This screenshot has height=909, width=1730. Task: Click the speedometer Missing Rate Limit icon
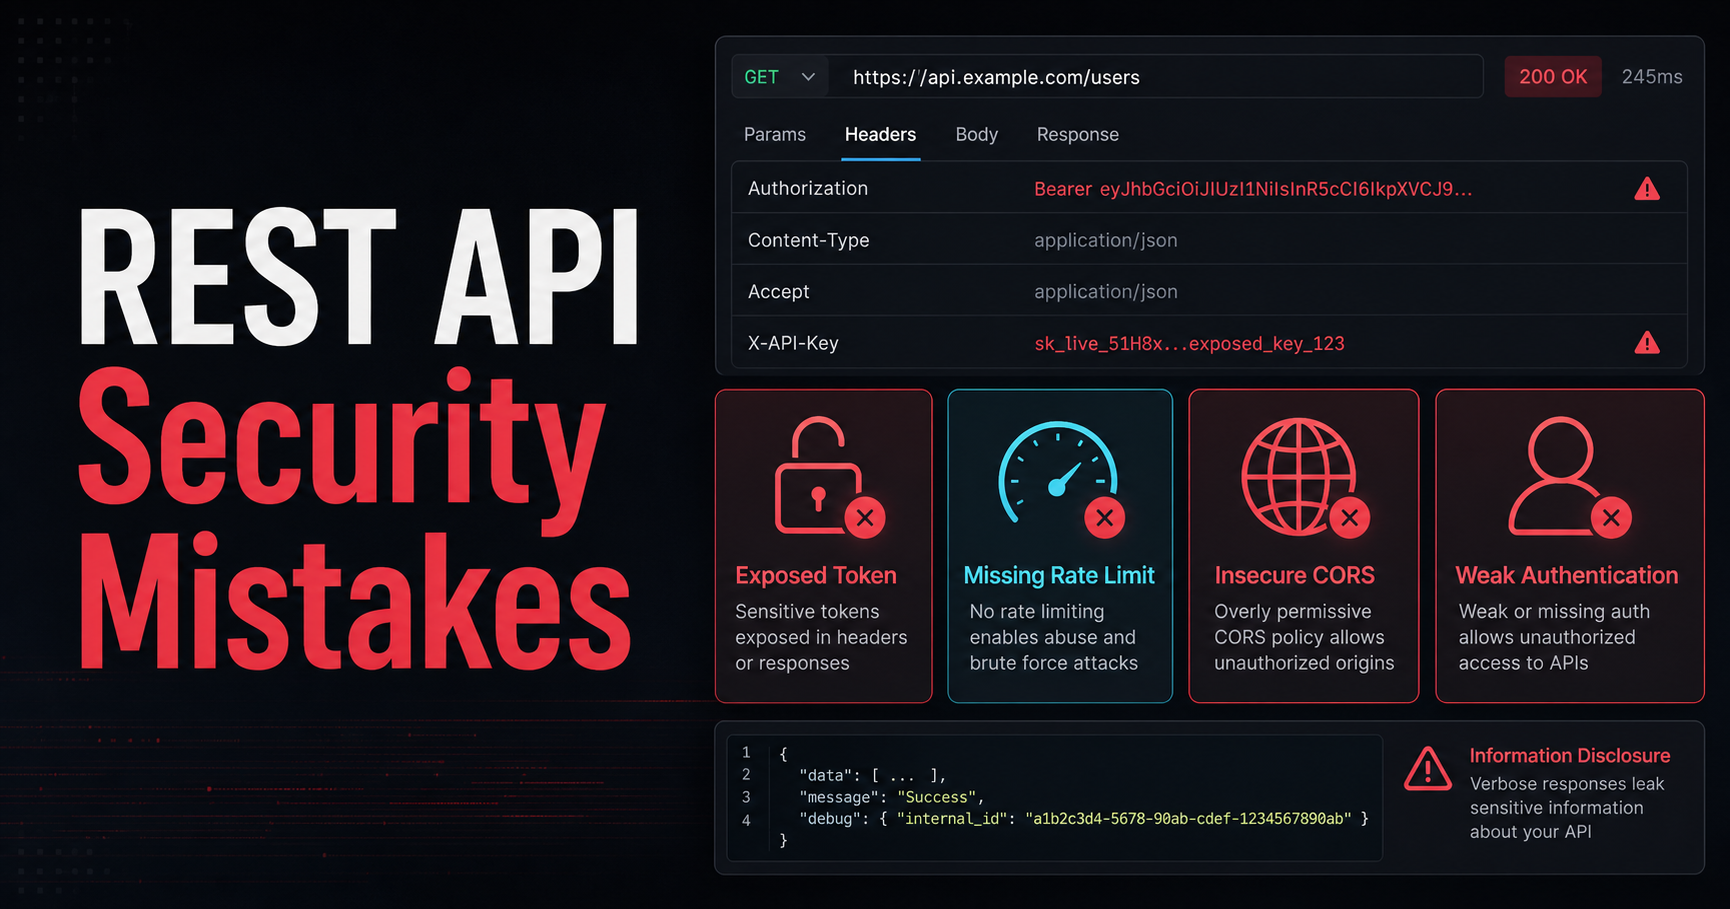tap(1062, 480)
